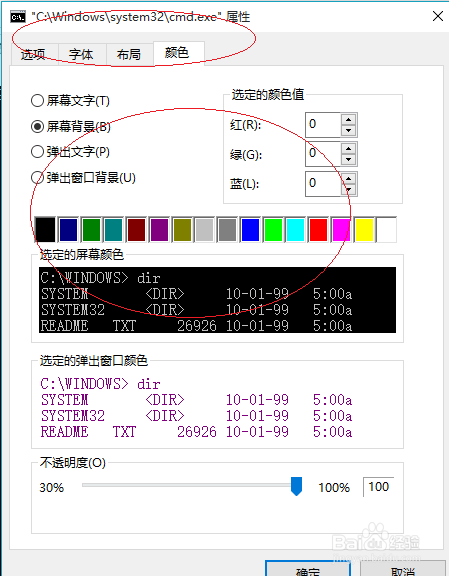449x576 pixels.
Task: Increase the 绿(G) value with up arrow
Action: (x=348, y=148)
